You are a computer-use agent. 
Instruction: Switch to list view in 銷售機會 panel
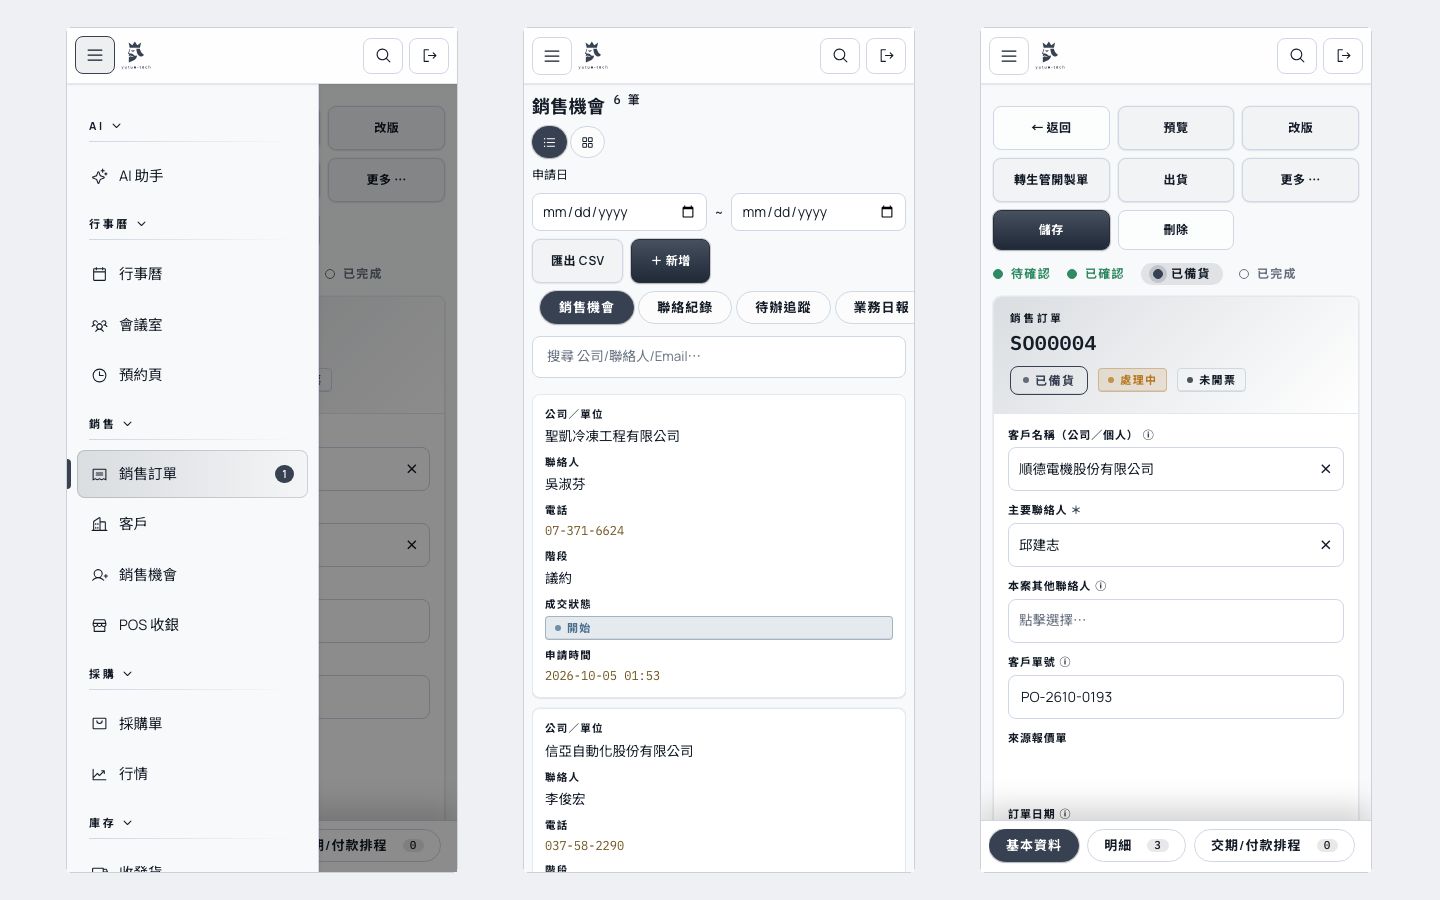pyautogui.click(x=549, y=142)
